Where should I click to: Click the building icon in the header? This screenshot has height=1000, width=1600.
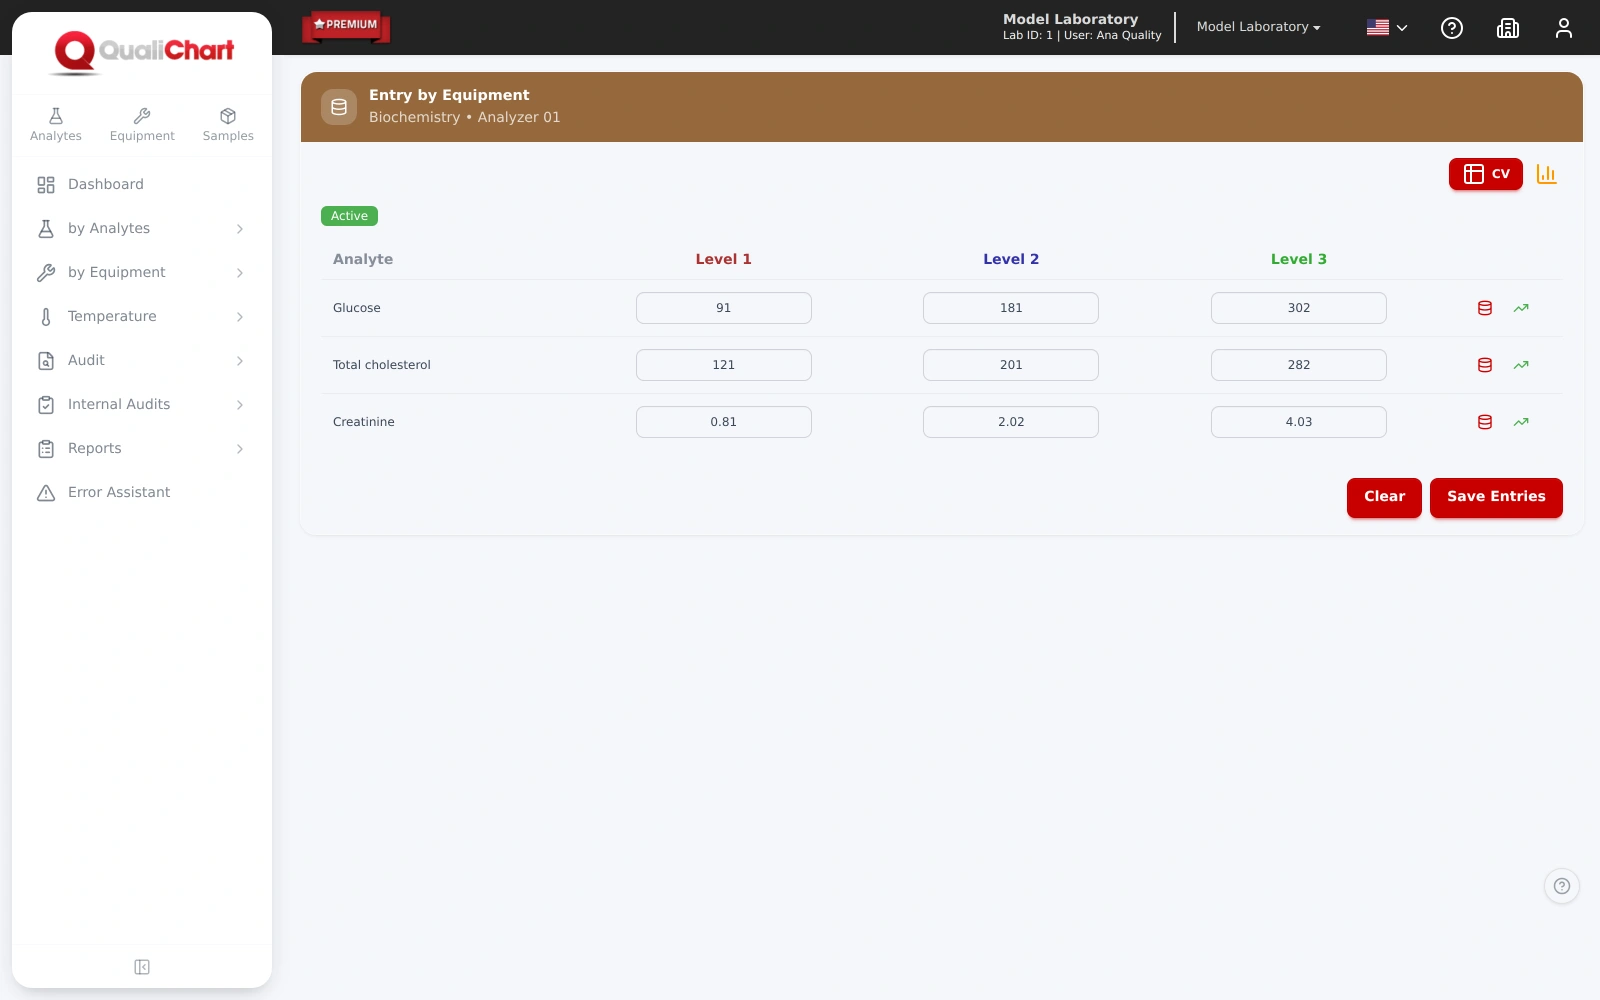click(x=1508, y=28)
